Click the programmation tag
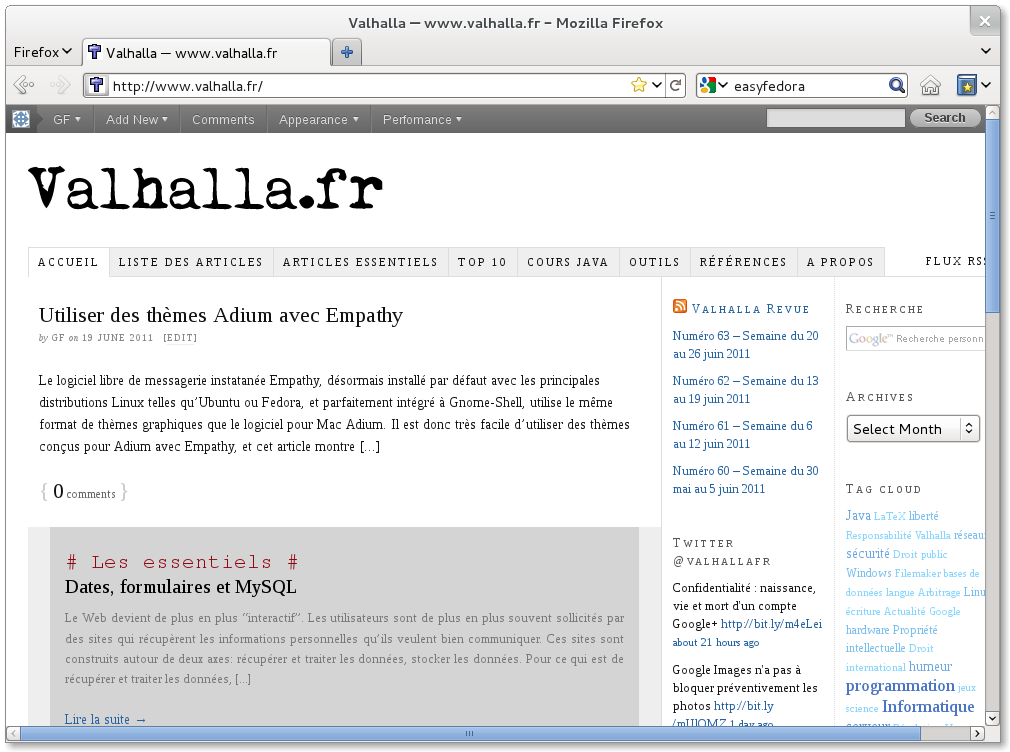The image size is (1010, 752). (x=900, y=686)
